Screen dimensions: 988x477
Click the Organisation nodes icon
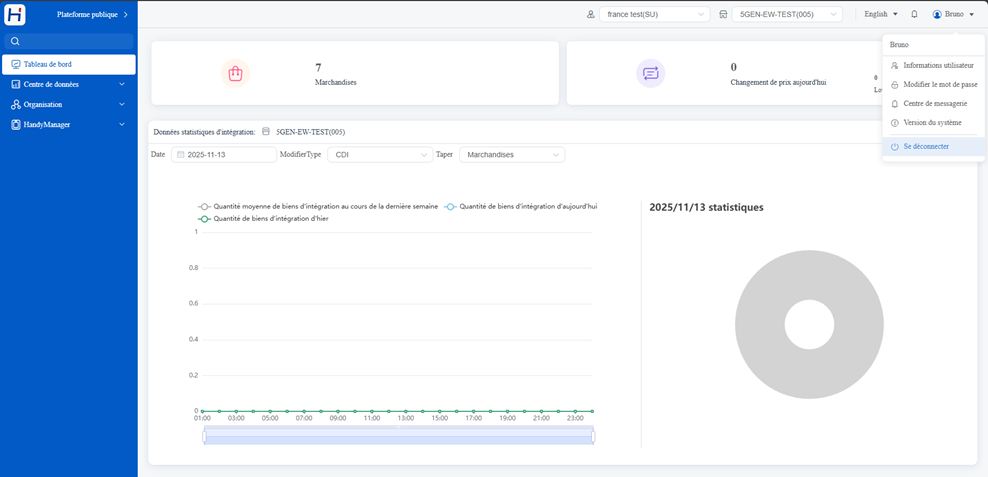[x=16, y=105]
